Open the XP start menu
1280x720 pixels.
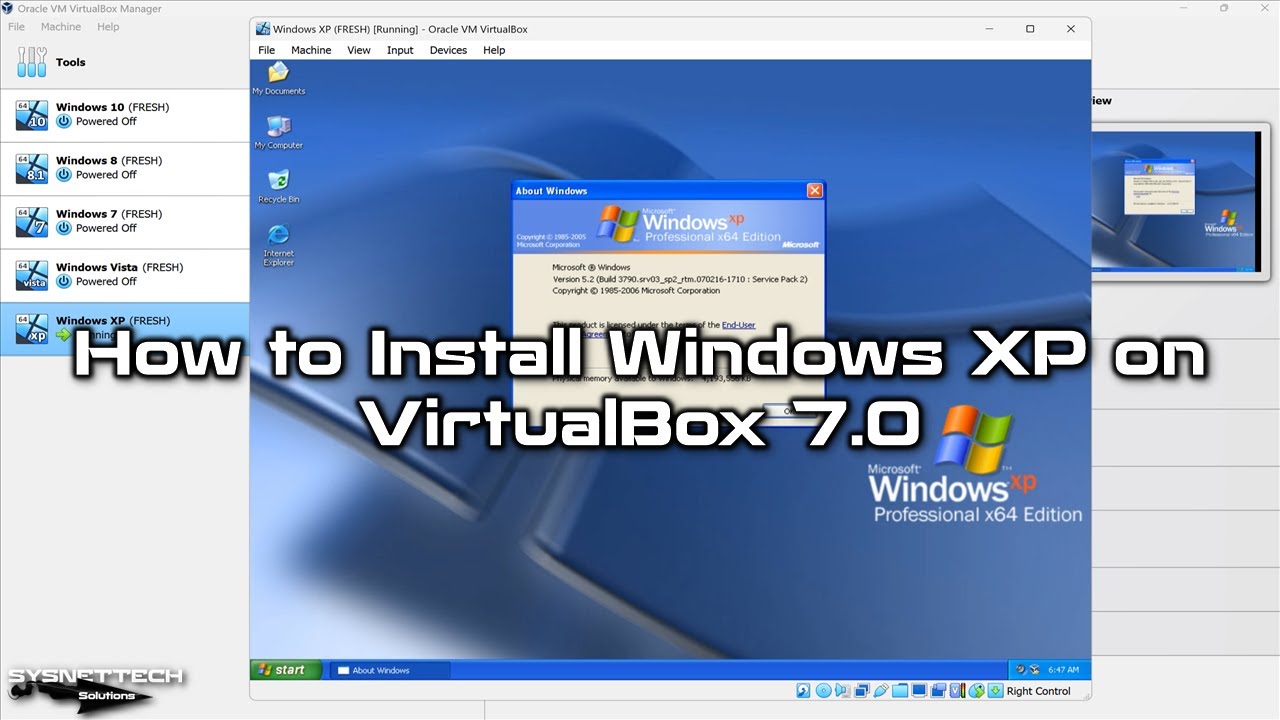286,670
